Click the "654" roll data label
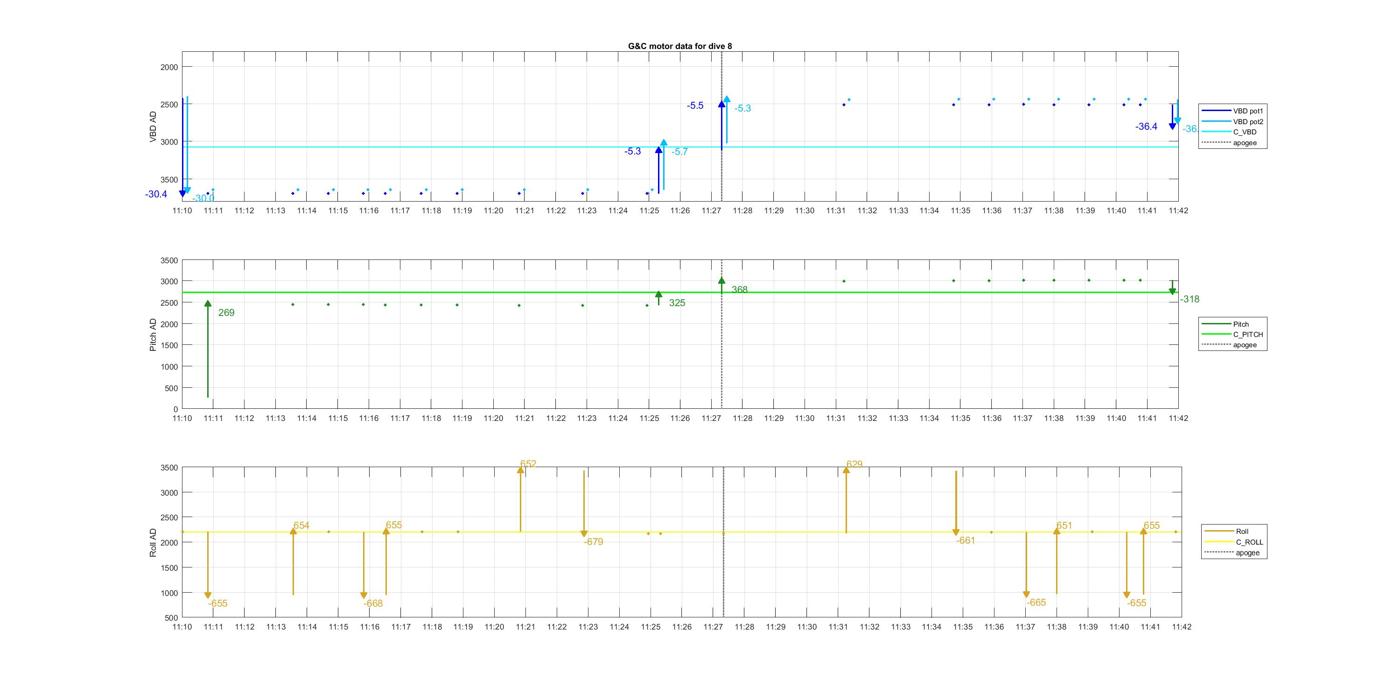The width and height of the screenshot is (1400, 693). pos(301,525)
